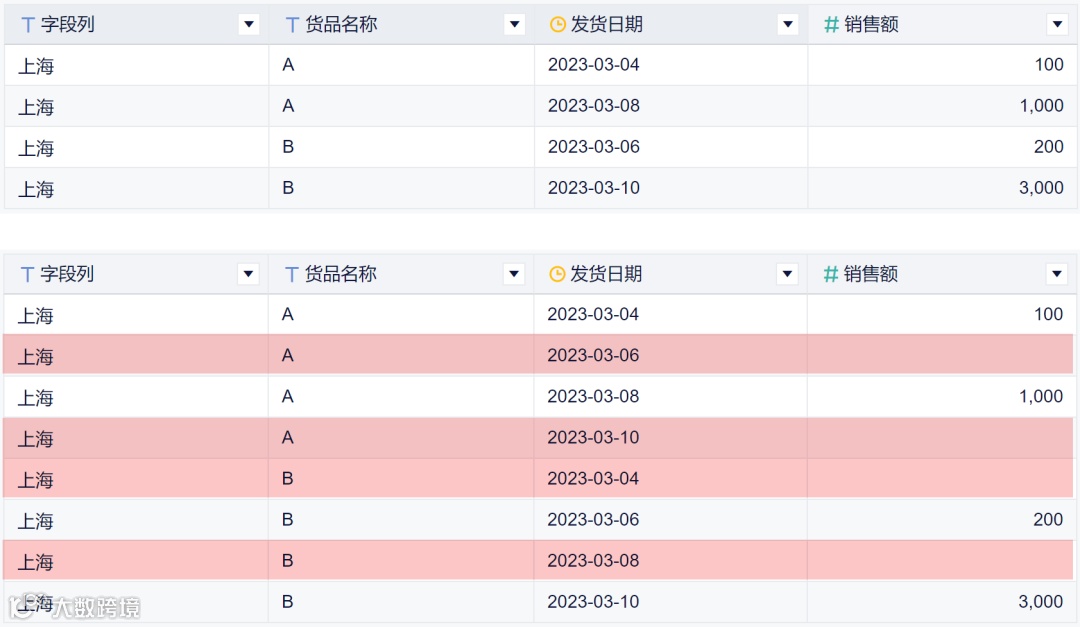Open the 字段列 column dropdown in upper table

pyautogui.click(x=249, y=25)
